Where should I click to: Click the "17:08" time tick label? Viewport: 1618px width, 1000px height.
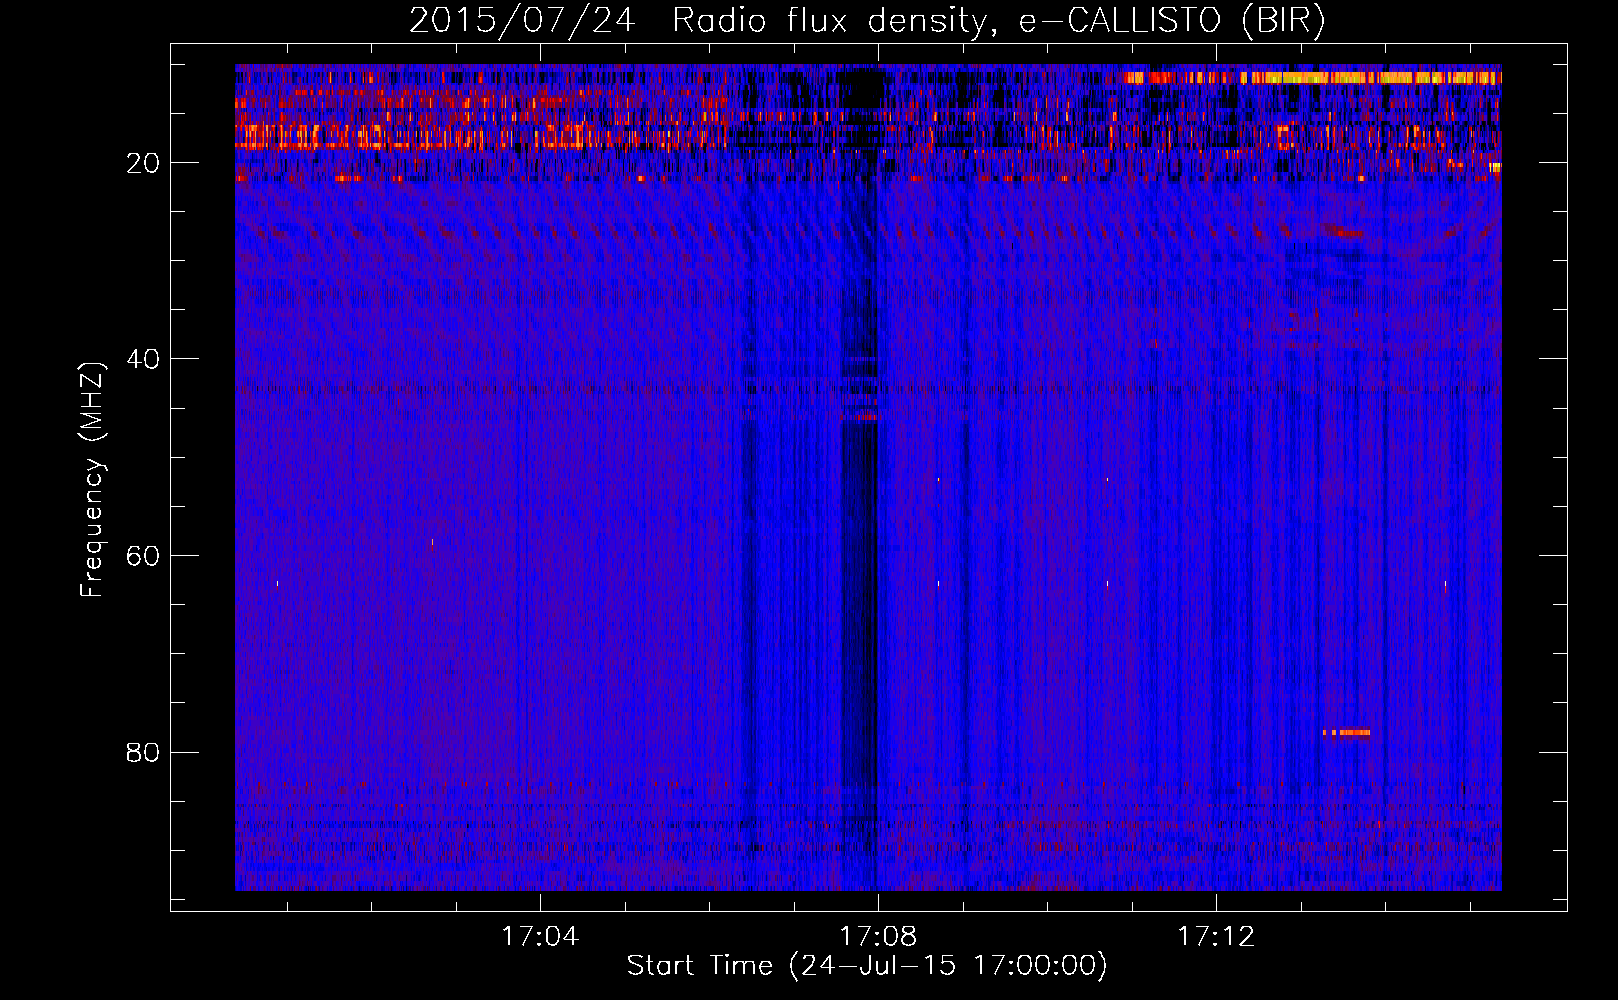click(x=878, y=937)
